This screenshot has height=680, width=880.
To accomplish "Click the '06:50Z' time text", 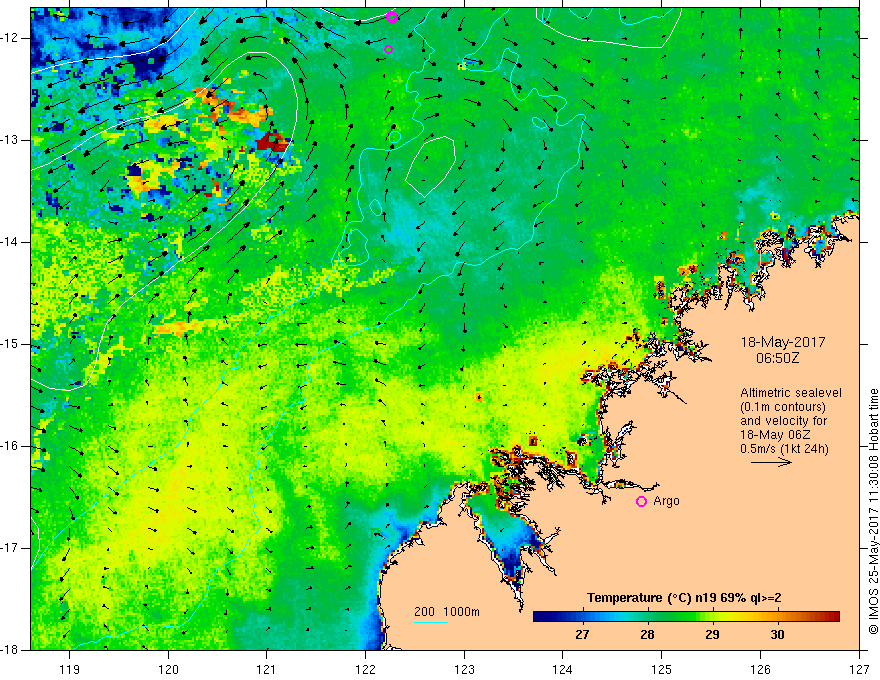I will pos(777,358).
